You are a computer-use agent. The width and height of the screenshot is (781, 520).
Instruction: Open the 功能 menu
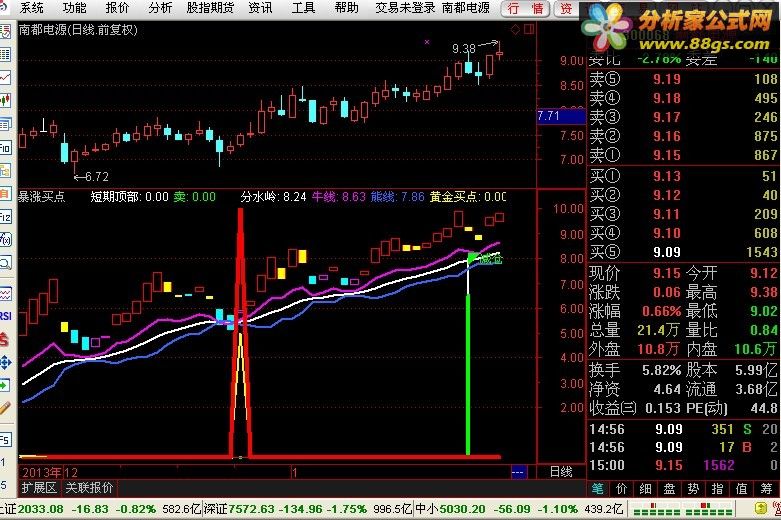click(x=75, y=7)
